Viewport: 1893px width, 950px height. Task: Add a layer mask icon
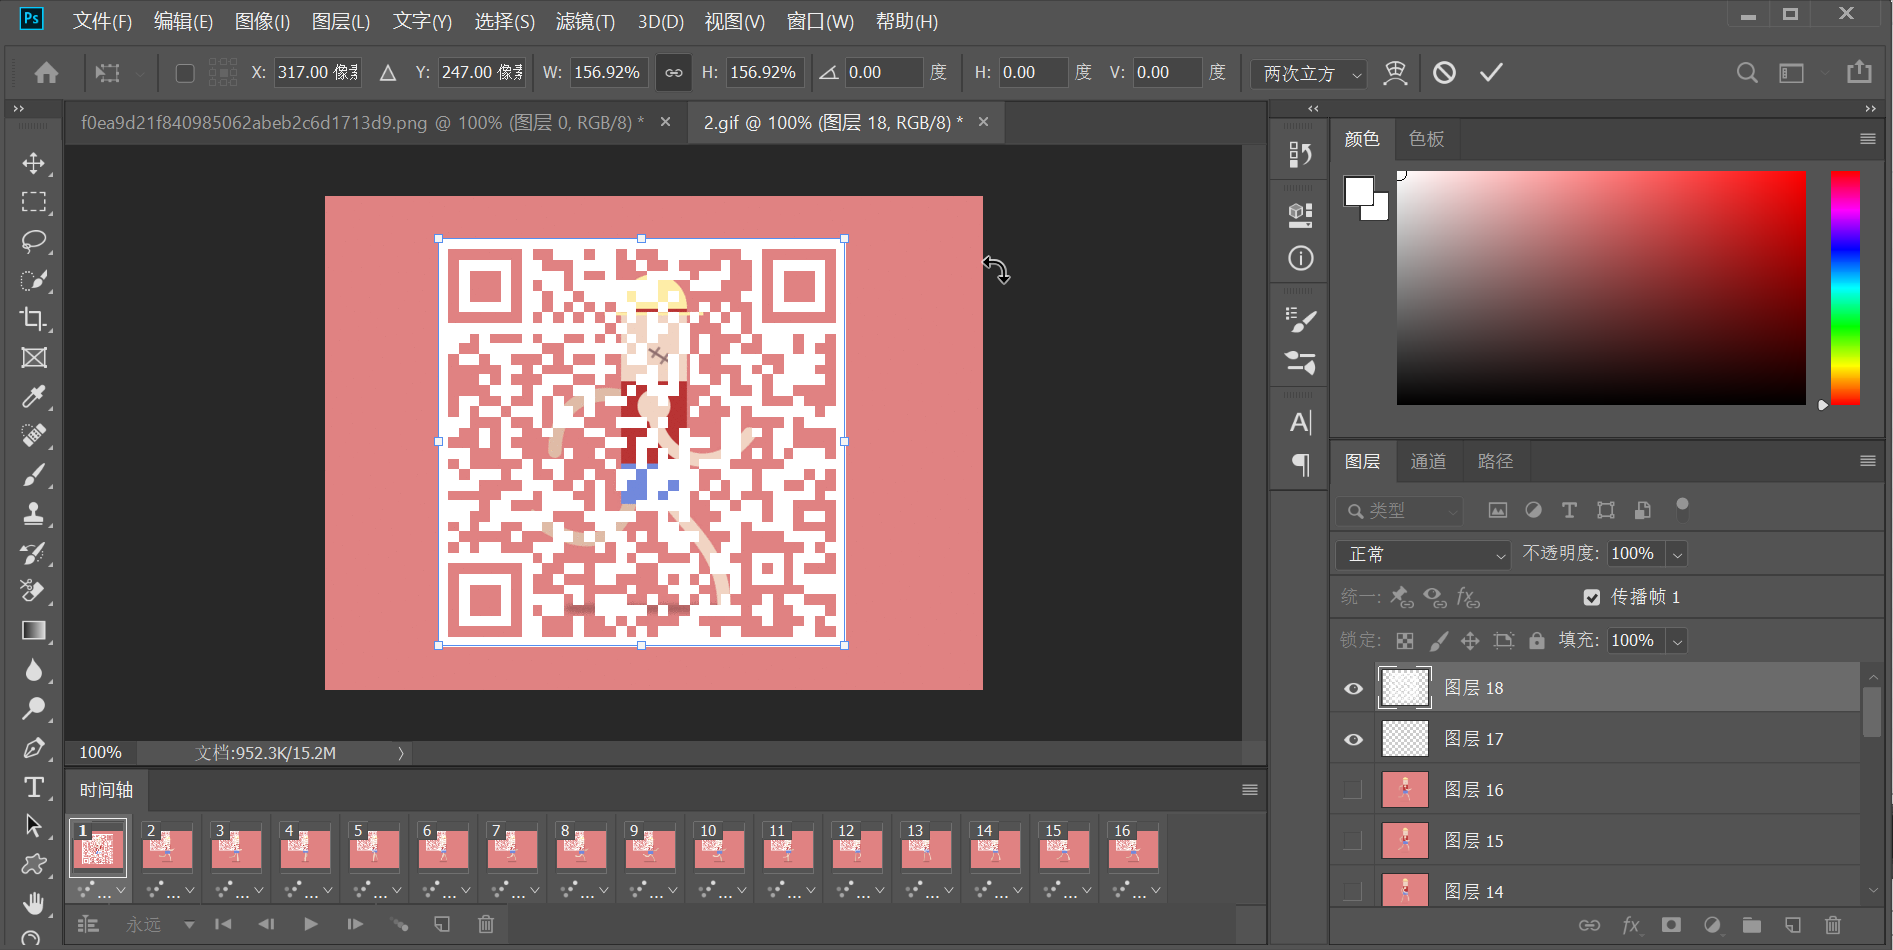pyautogui.click(x=1671, y=925)
